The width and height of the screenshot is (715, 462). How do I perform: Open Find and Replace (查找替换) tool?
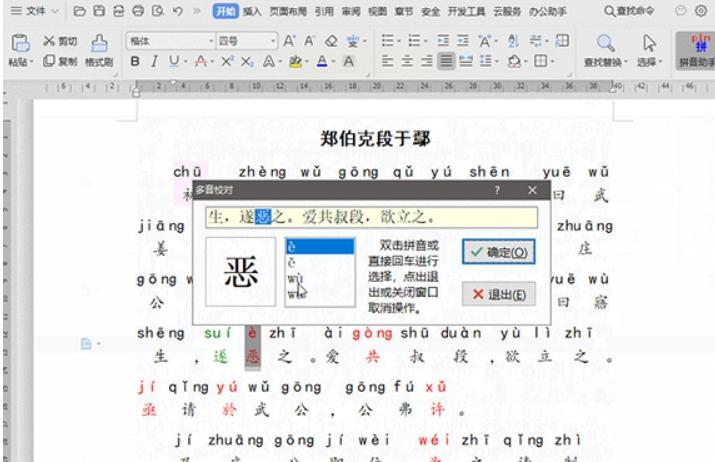606,50
